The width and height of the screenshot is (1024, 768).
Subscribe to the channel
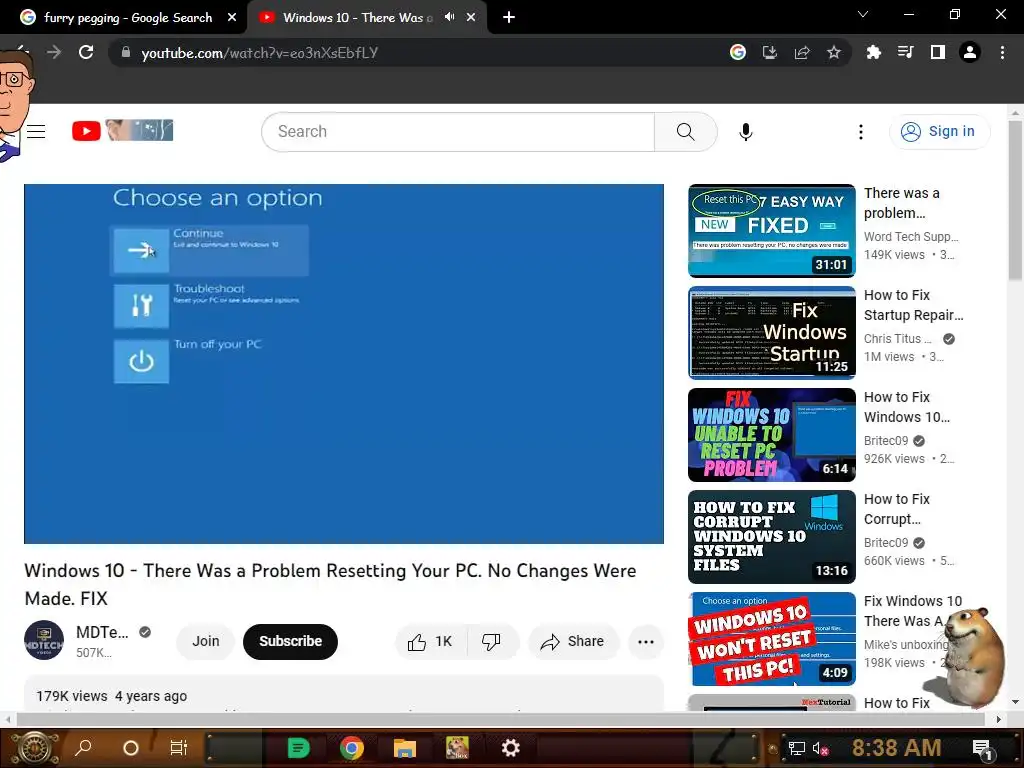291,641
